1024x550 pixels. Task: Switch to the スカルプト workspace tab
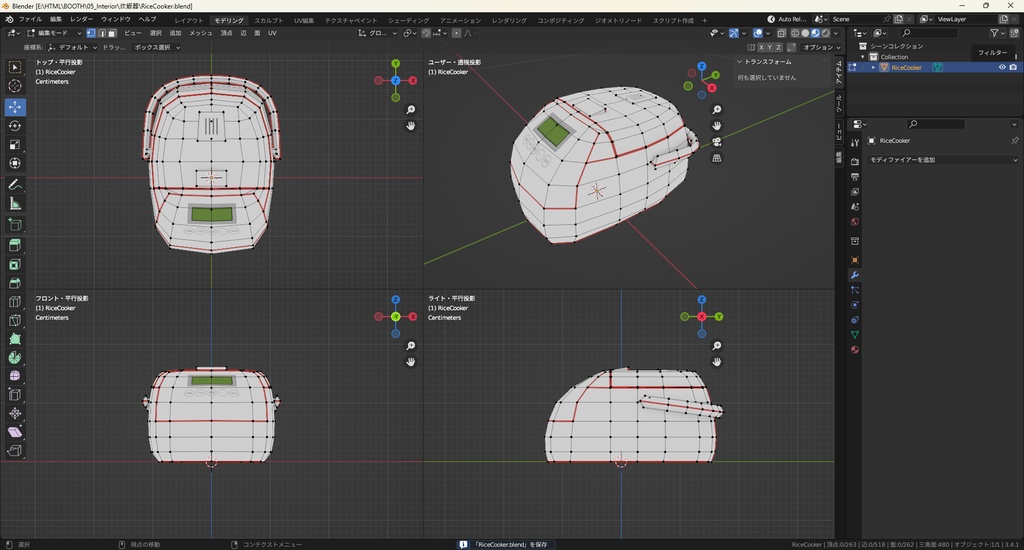point(268,20)
